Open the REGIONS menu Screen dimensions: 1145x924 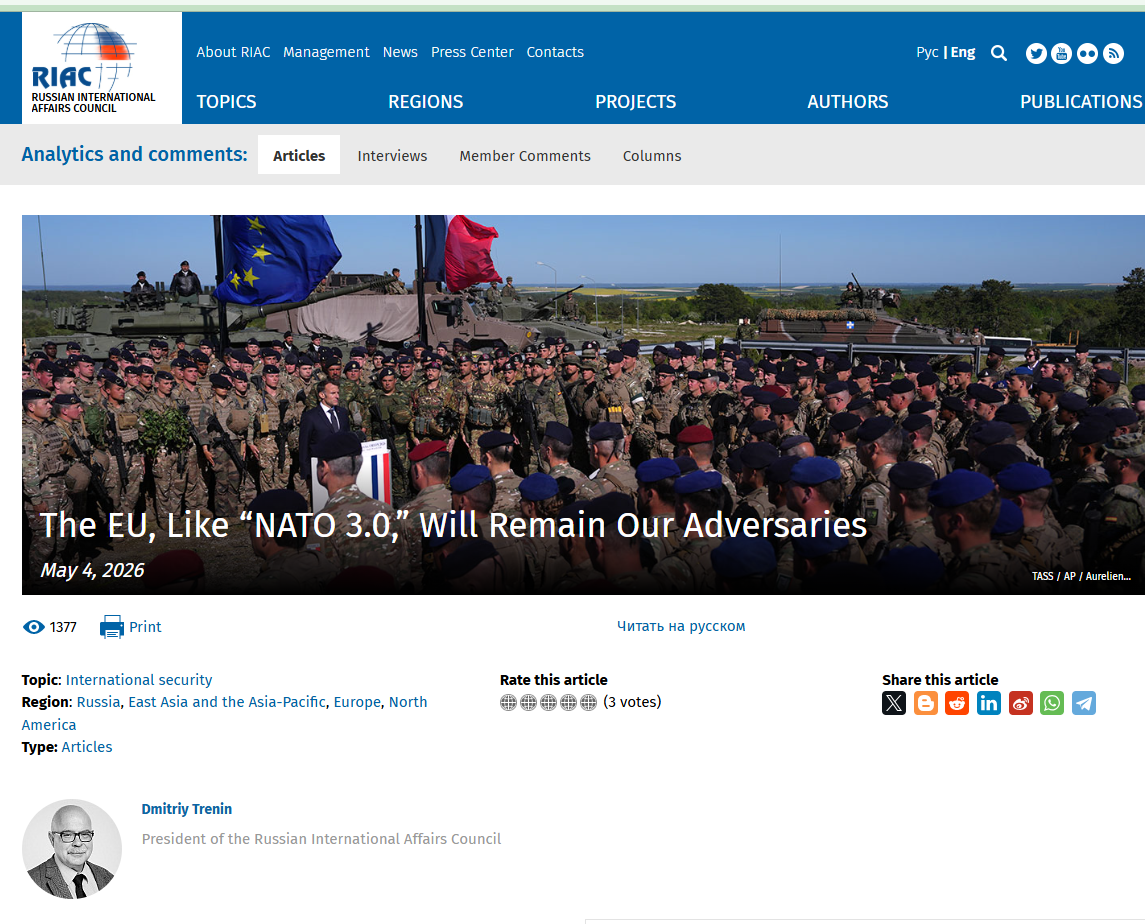(x=426, y=102)
